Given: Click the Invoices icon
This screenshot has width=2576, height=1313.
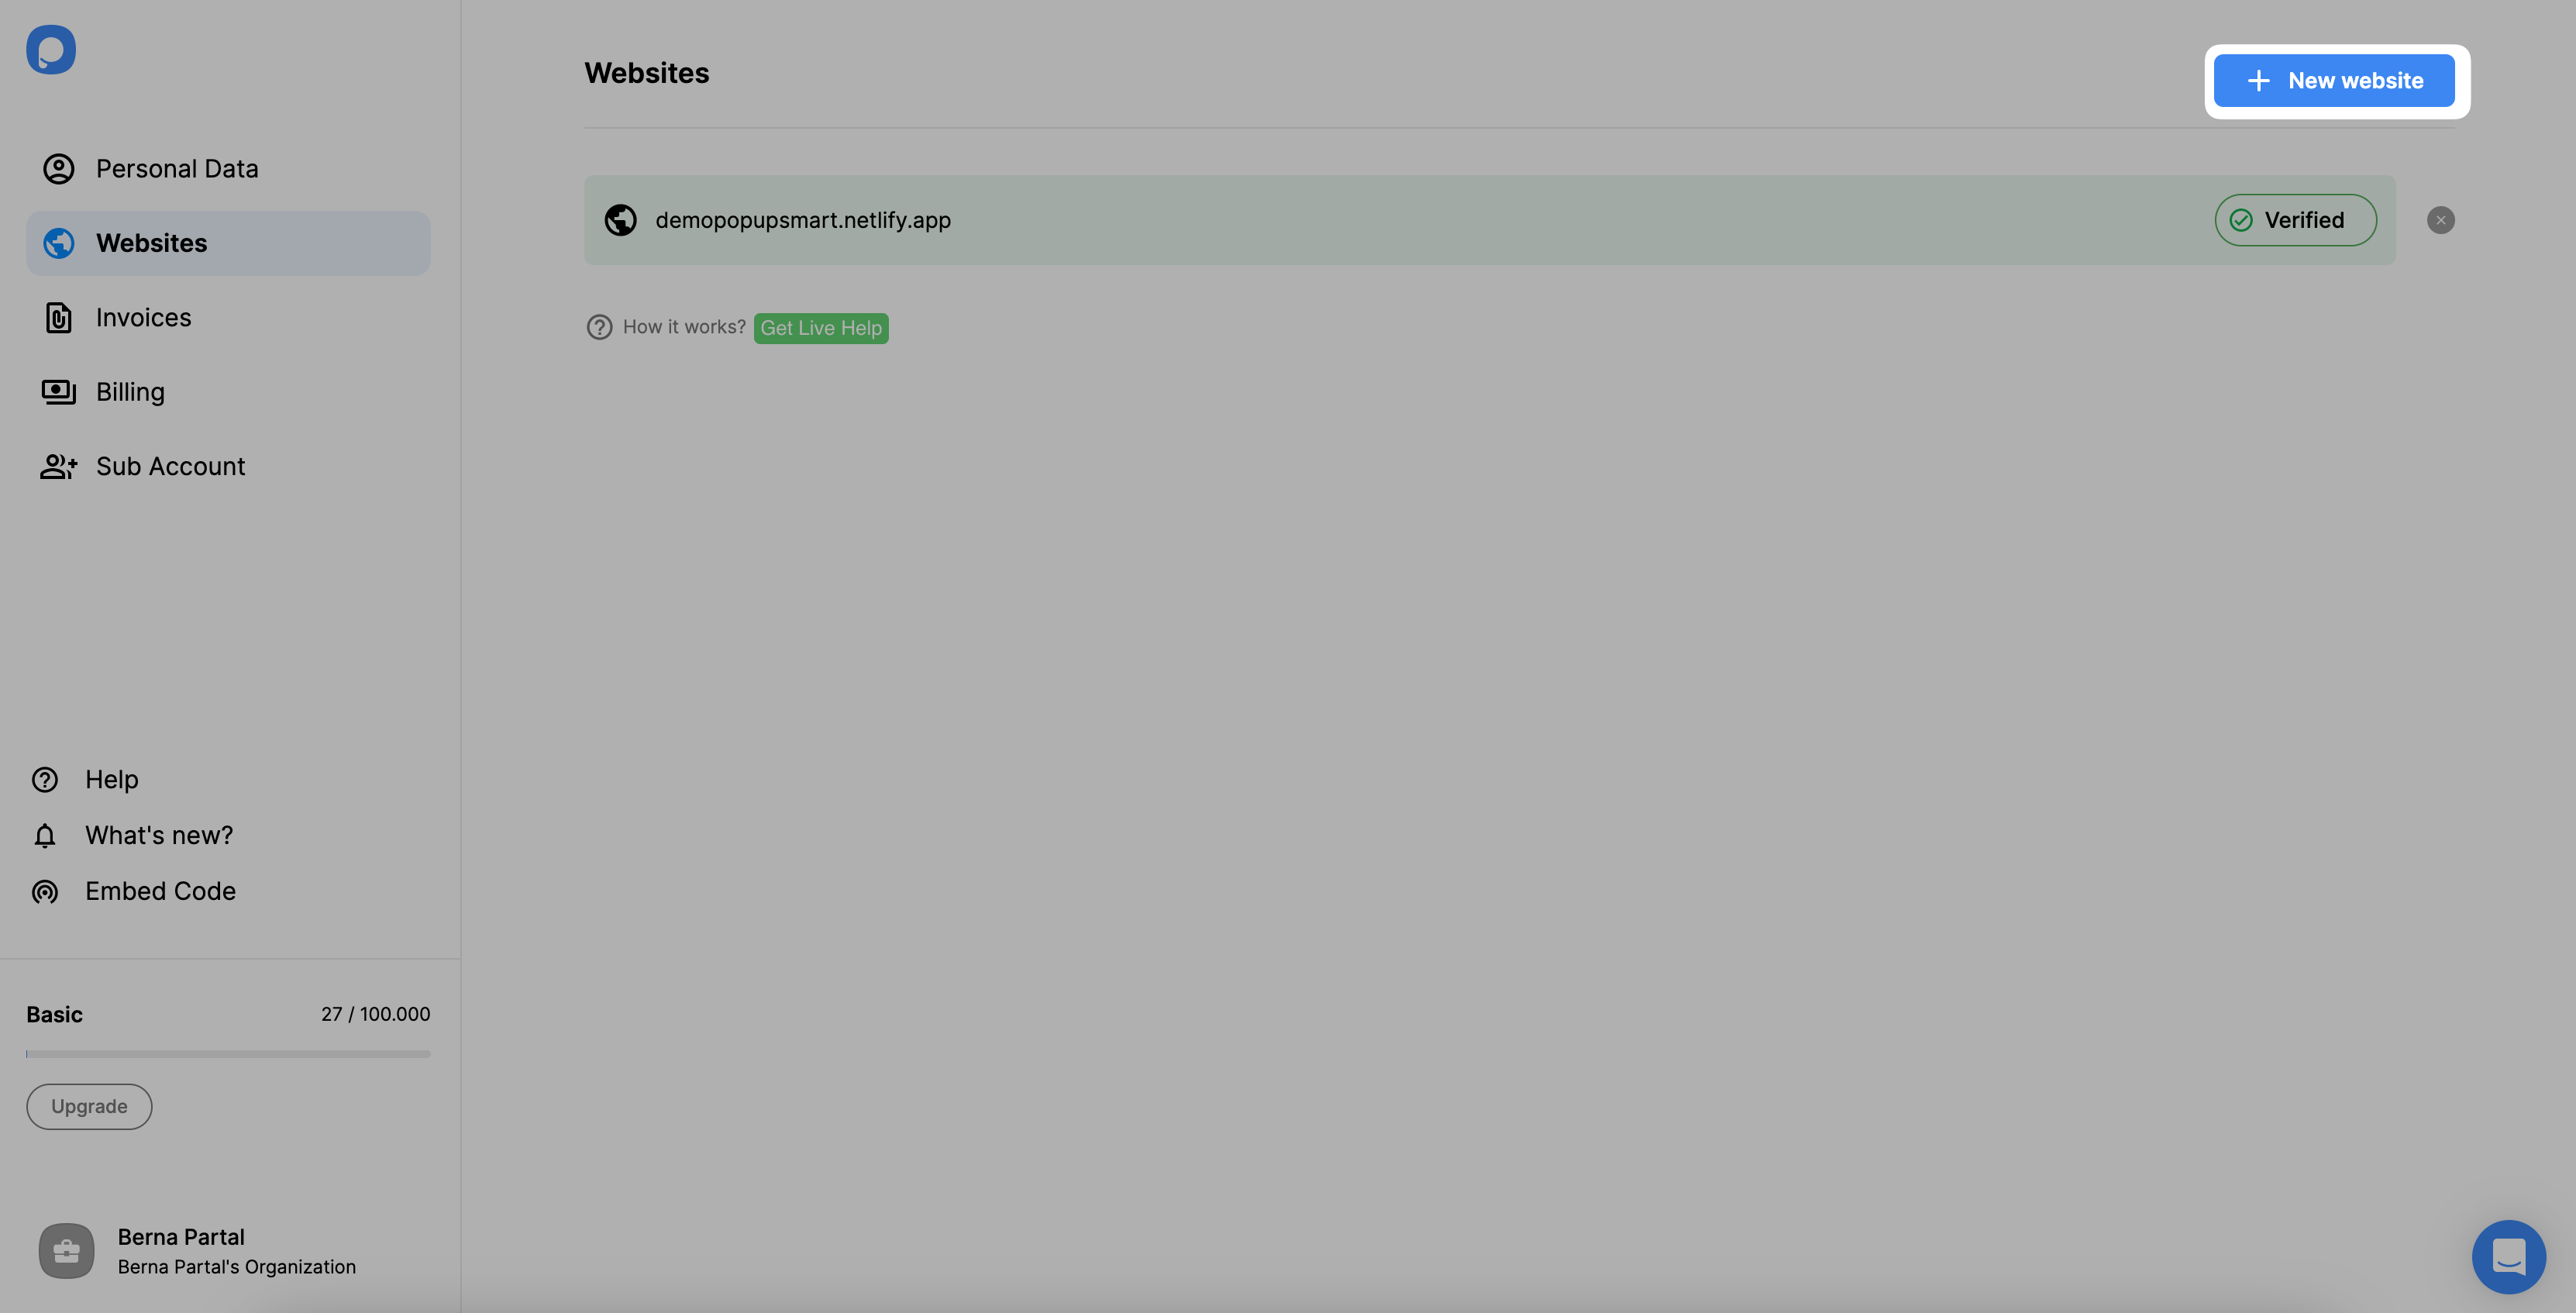Looking at the screenshot, I should pos(57,316).
